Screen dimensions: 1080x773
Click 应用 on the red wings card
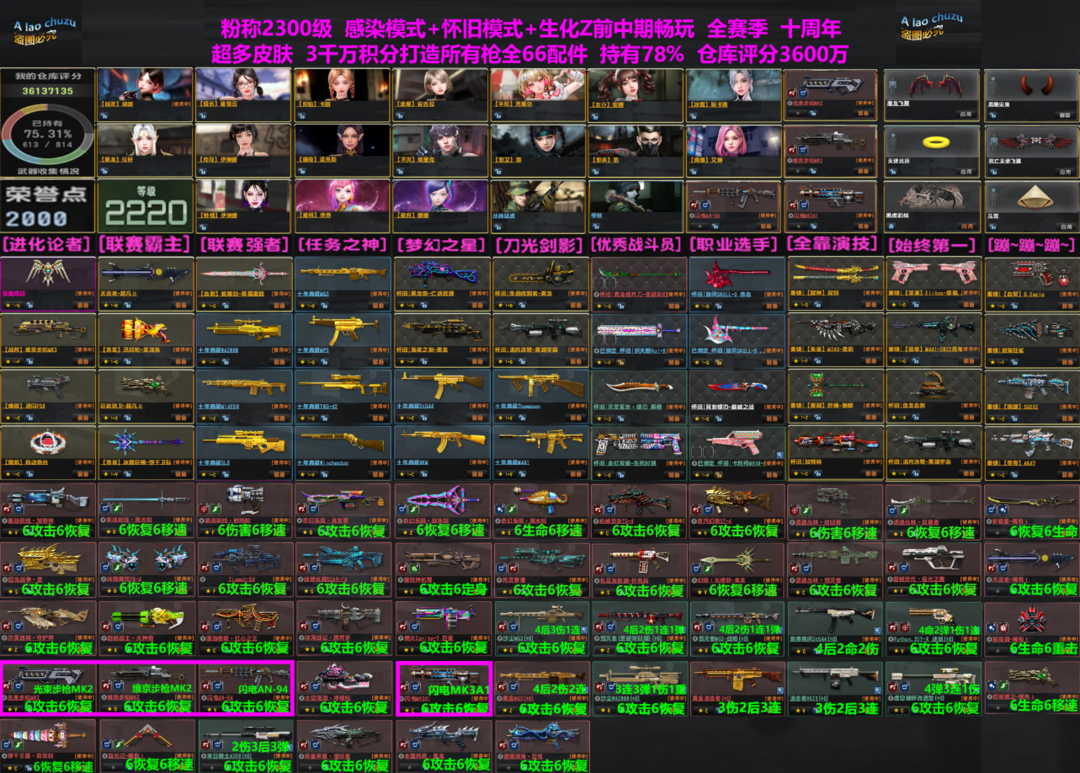click(966, 114)
